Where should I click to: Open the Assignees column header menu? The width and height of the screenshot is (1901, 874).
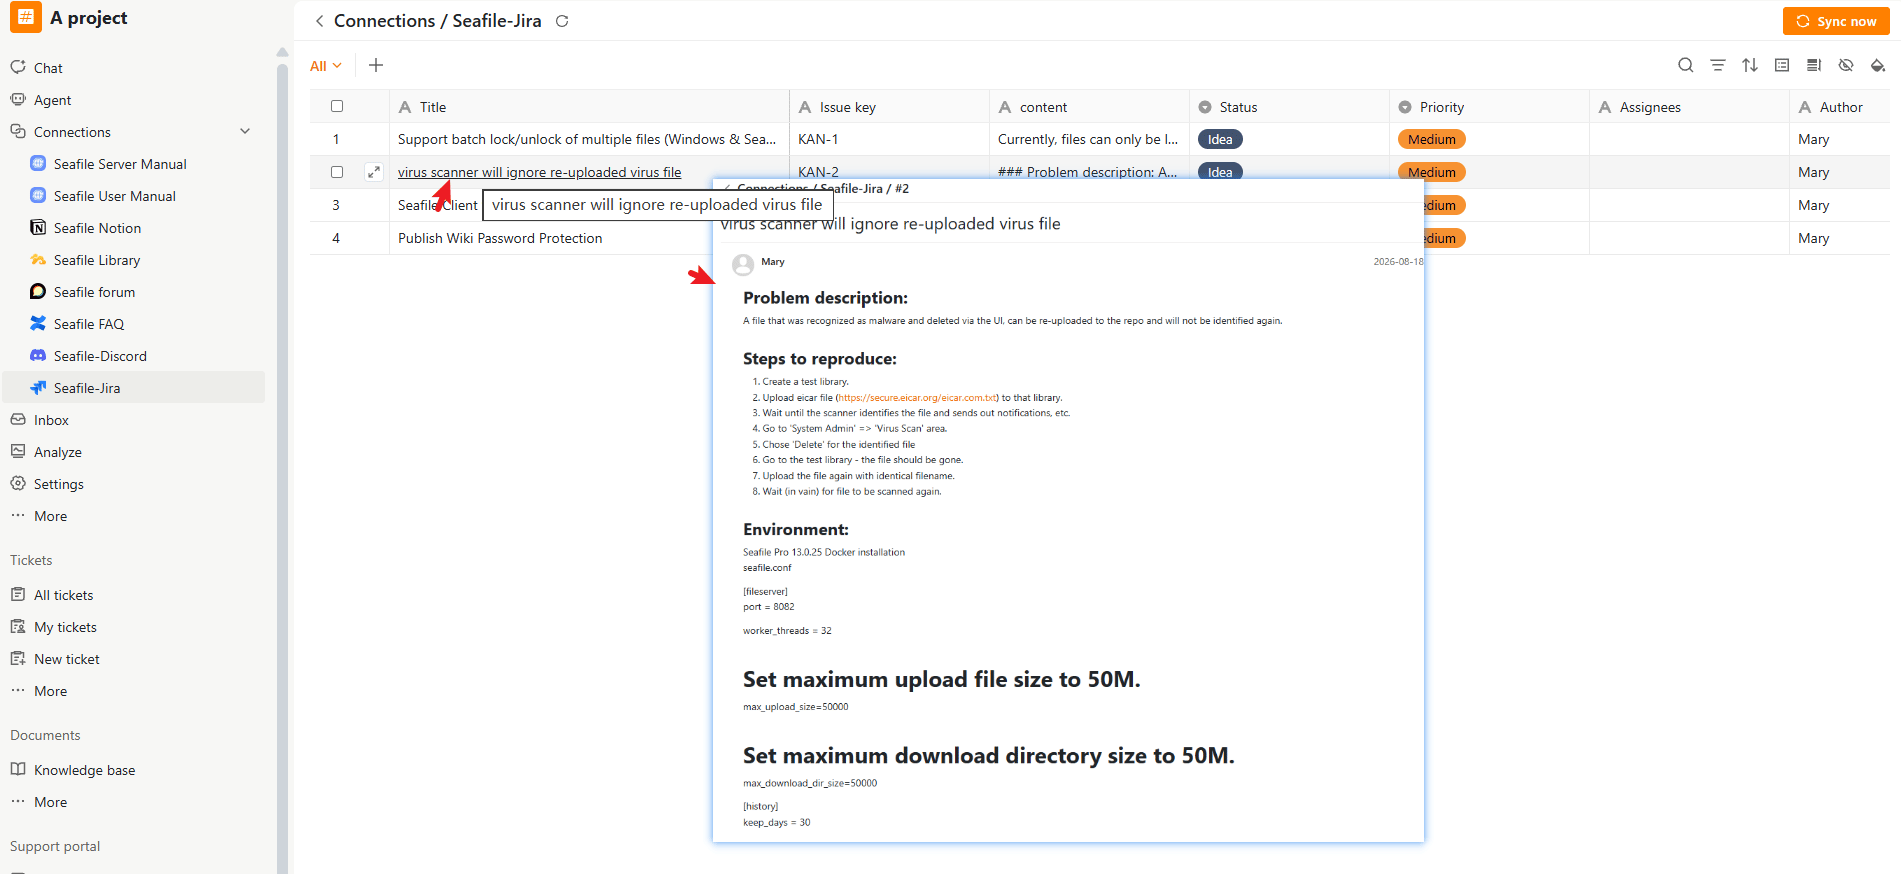tap(1689, 107)
